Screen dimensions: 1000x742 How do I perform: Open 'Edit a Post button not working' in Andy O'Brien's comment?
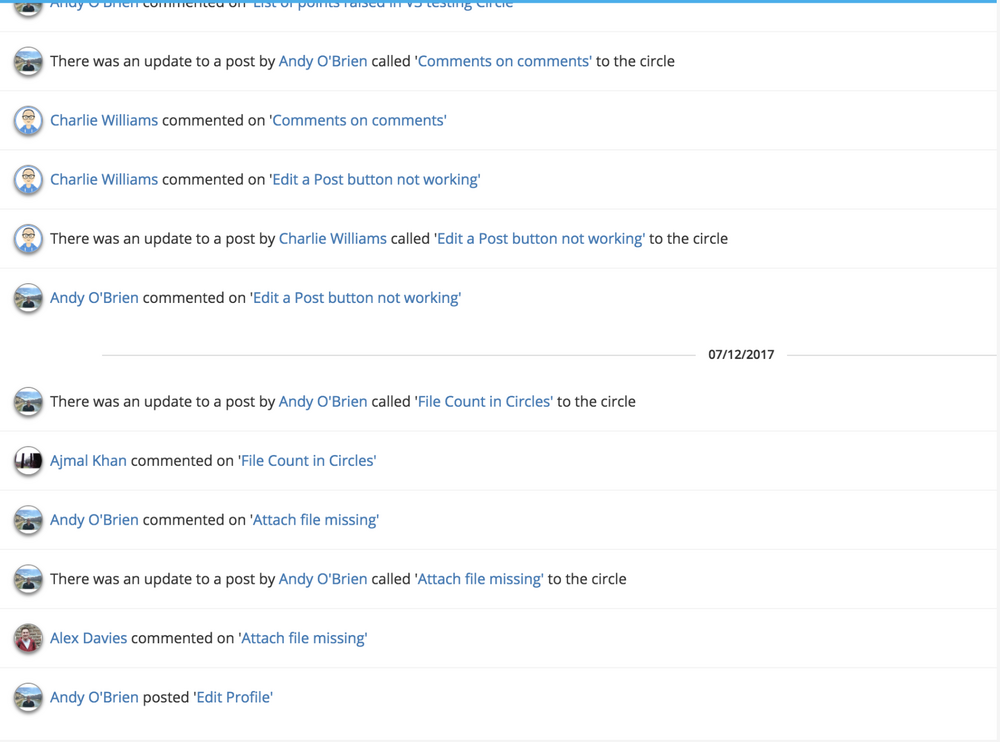point(357,298)
